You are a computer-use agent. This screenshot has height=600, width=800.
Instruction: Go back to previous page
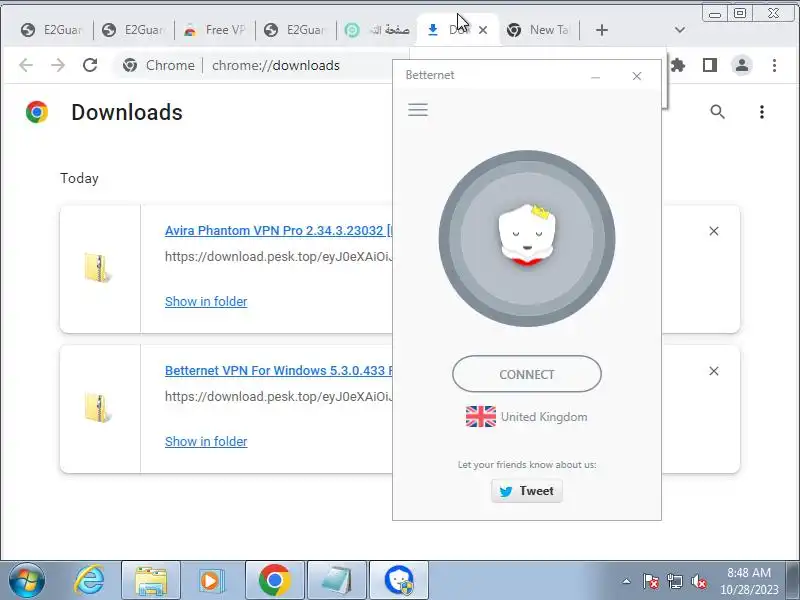[x=26, y=65]
